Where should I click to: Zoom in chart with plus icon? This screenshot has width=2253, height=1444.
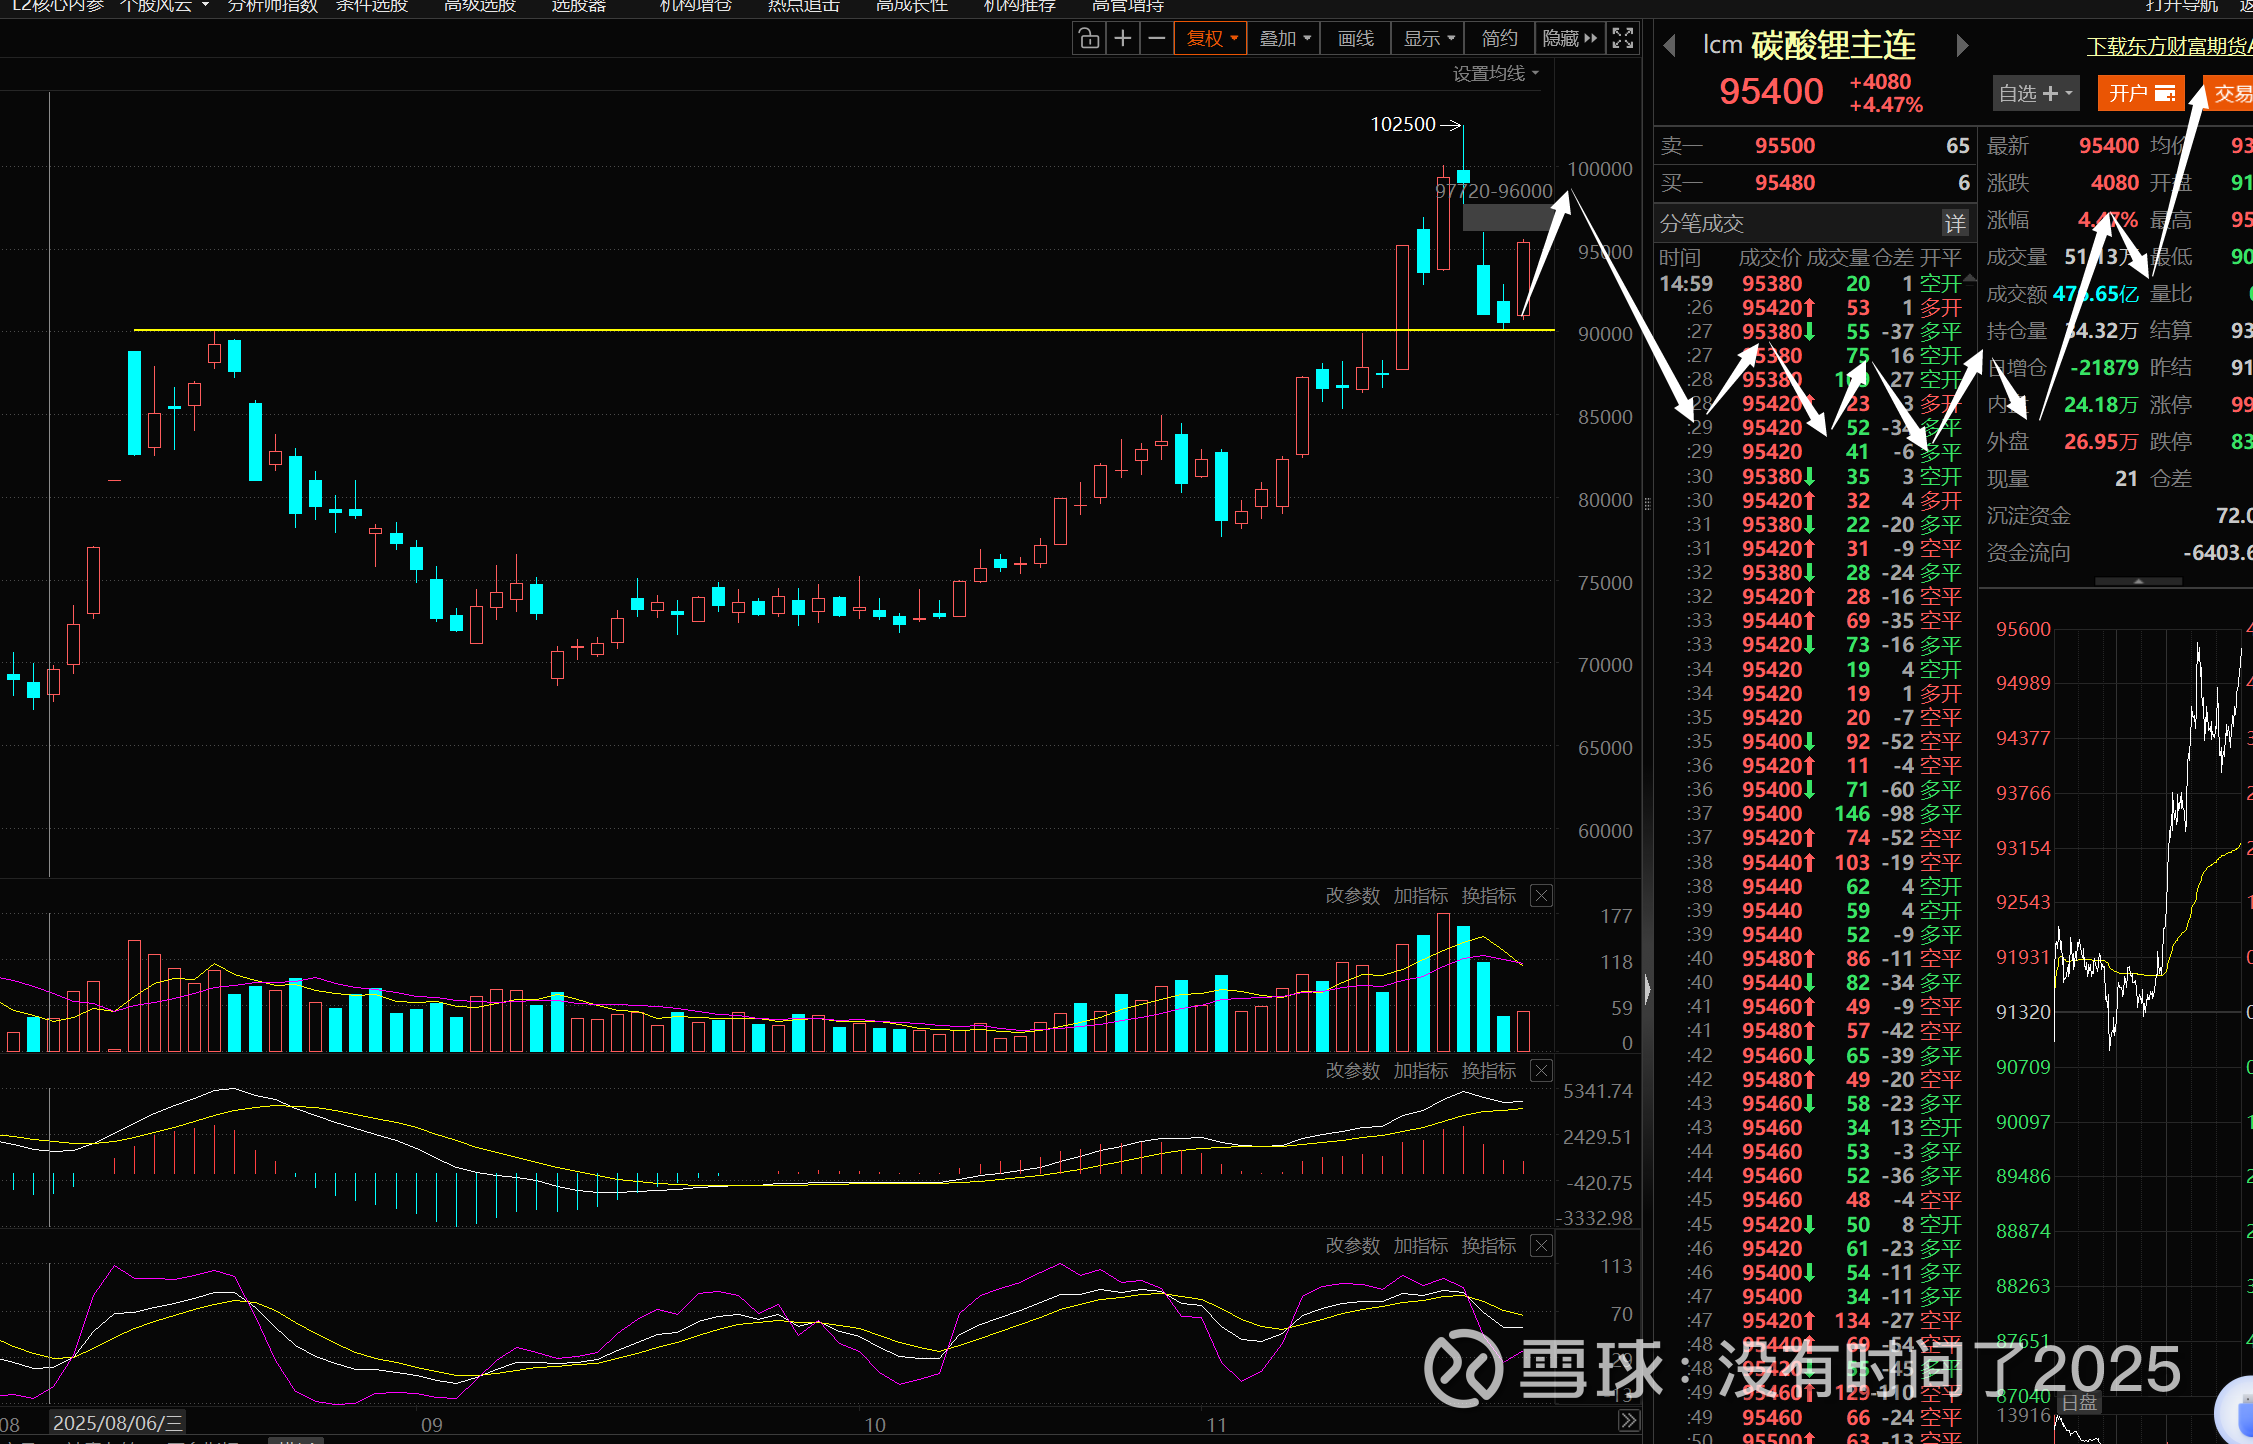[x=1123, y=39]
